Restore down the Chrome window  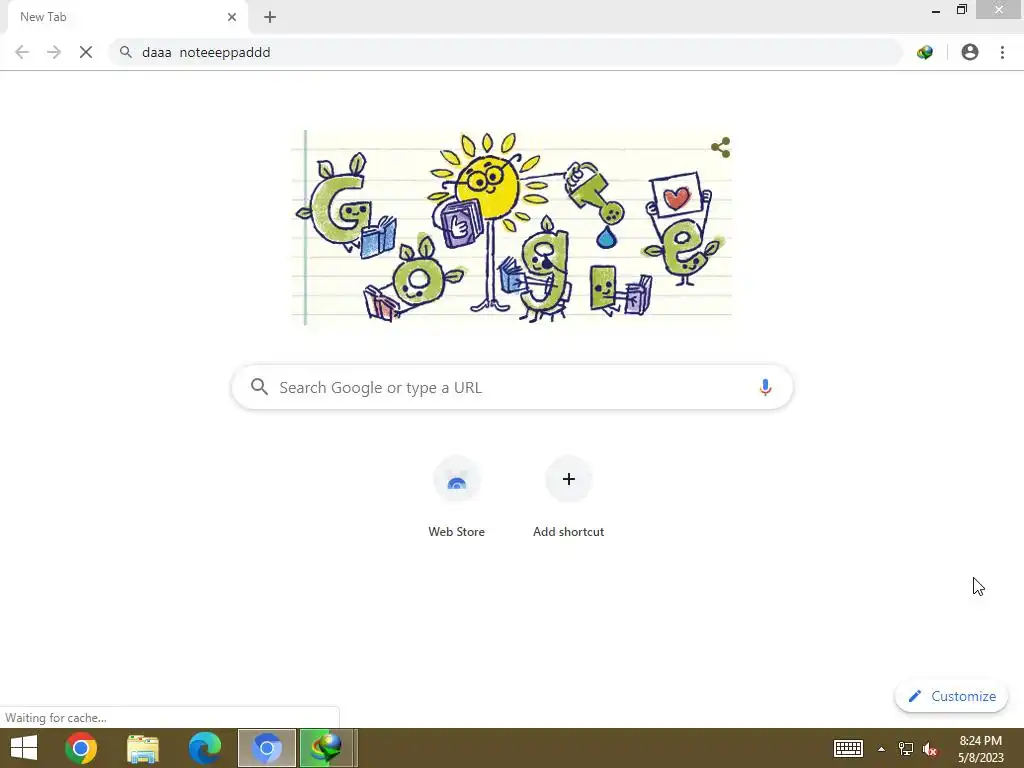pyautogui.click(x=962, y=10)
